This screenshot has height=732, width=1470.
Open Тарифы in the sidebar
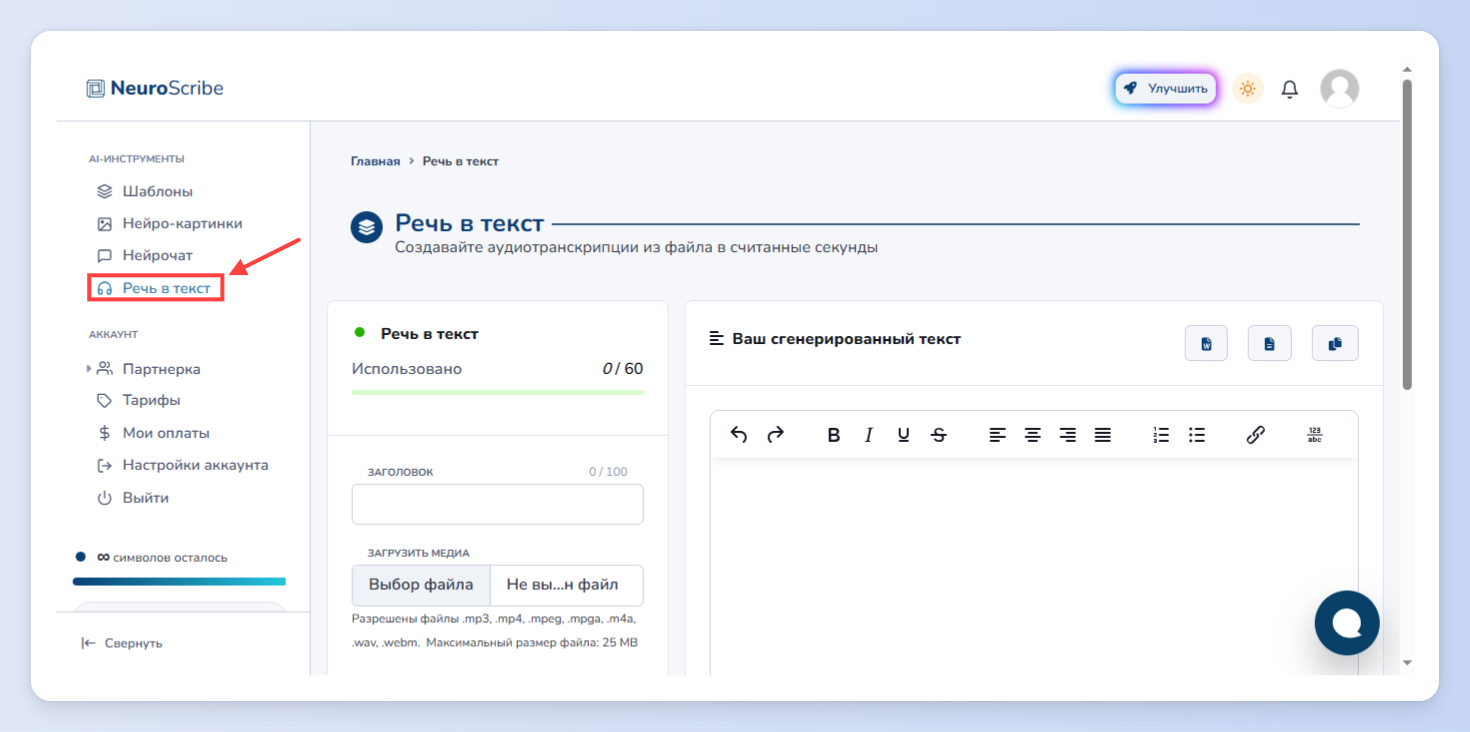pos(138,400)
